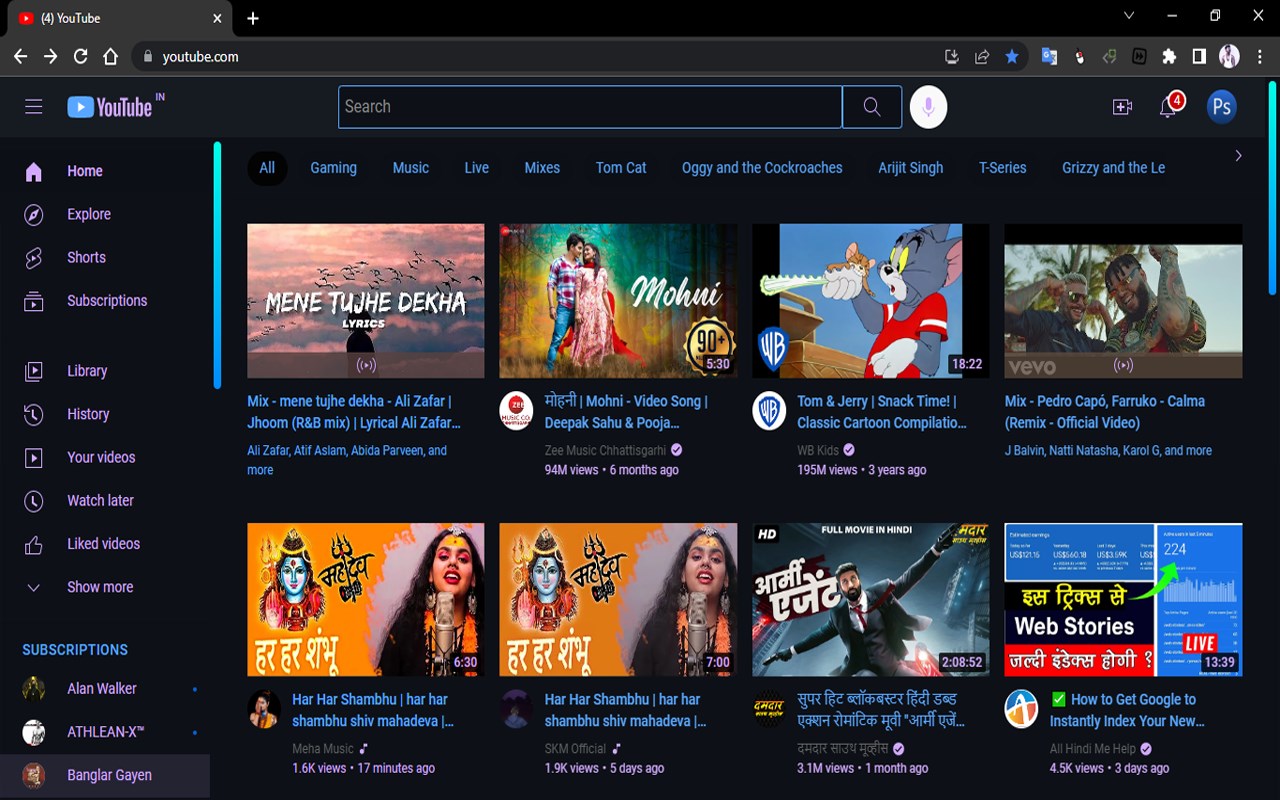
Task: Click the sidebar's cyan scrollbar
Action: click(x=217, y=265)
